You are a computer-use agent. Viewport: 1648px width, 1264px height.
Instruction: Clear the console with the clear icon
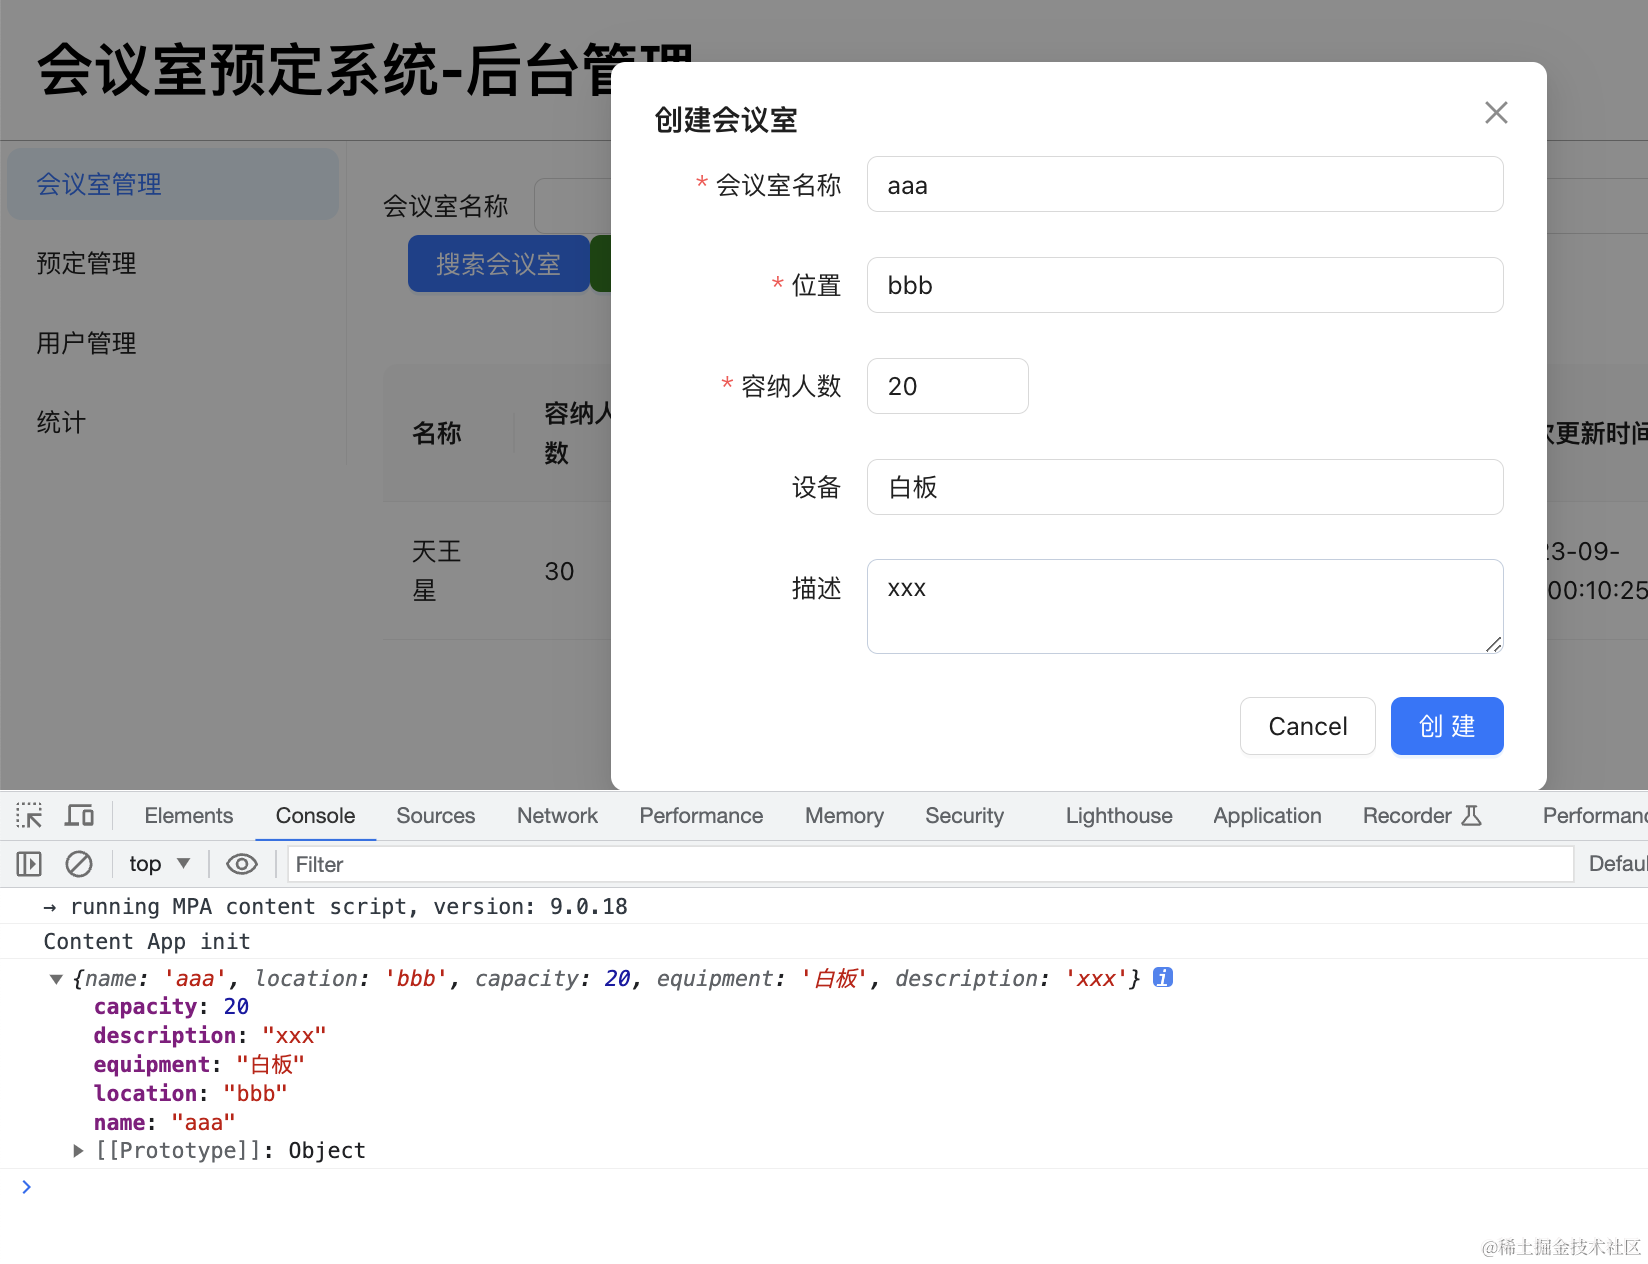pos(79,864)
